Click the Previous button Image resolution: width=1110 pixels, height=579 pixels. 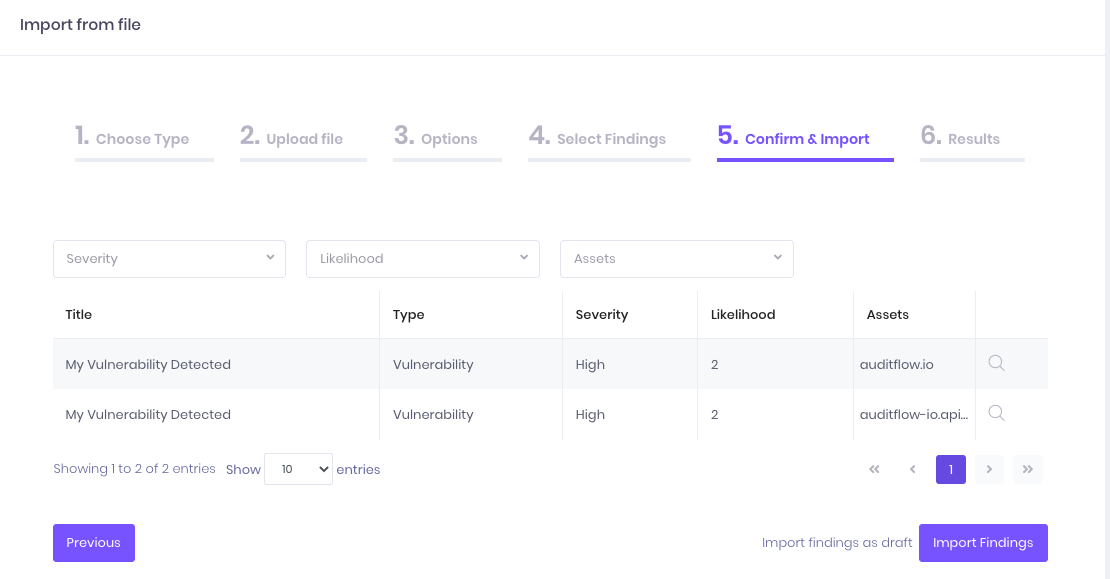coord(93,543)
